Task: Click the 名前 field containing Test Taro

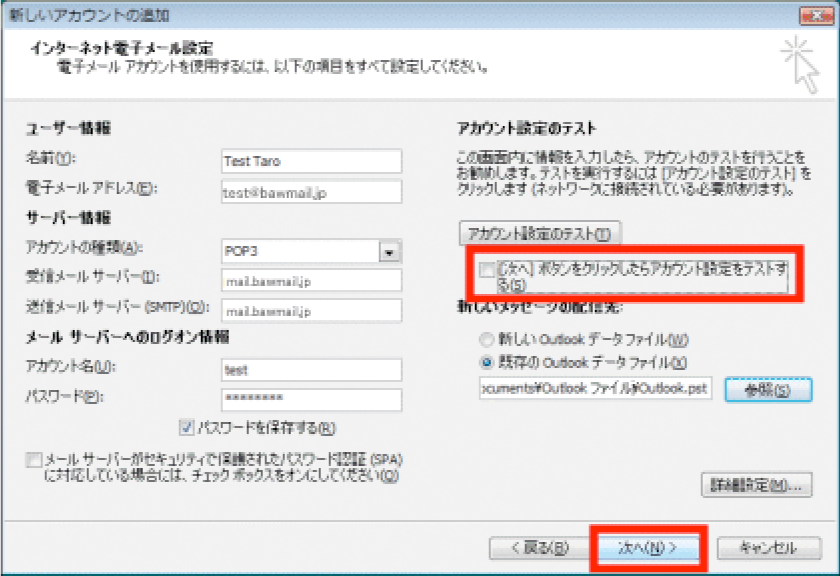Action: pos(311,161)
